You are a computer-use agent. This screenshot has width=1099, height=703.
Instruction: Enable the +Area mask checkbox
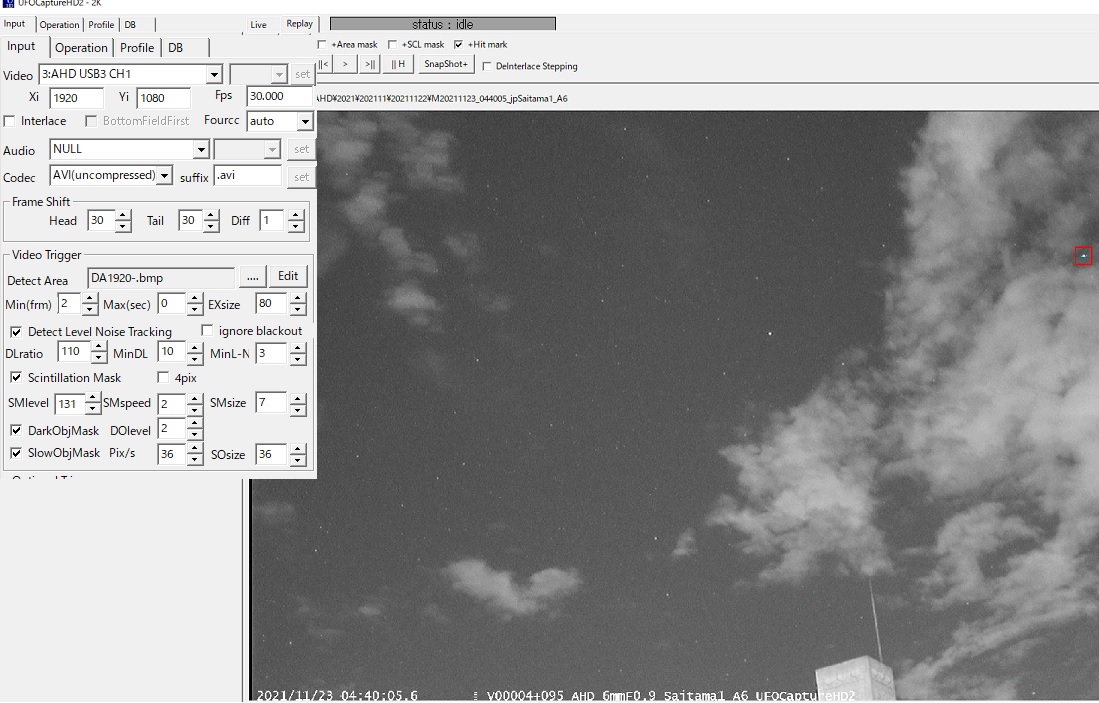point(321,44)
